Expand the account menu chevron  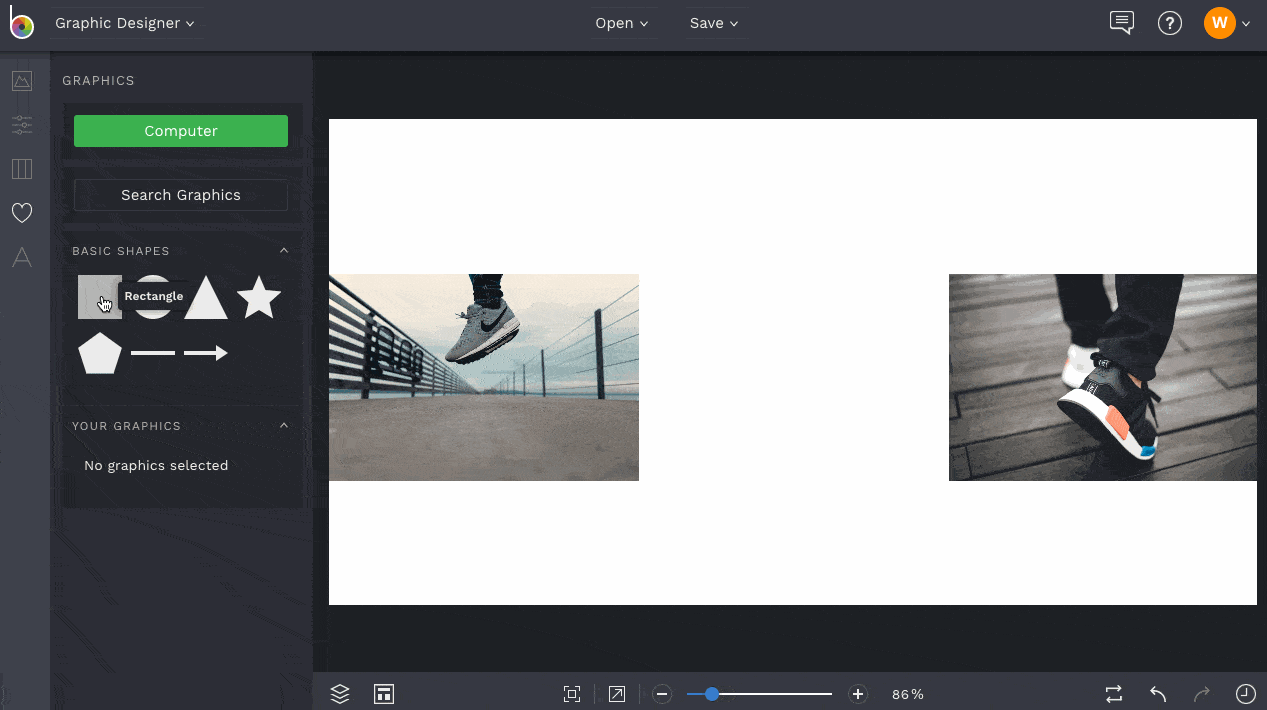(x=1246, y=24)
